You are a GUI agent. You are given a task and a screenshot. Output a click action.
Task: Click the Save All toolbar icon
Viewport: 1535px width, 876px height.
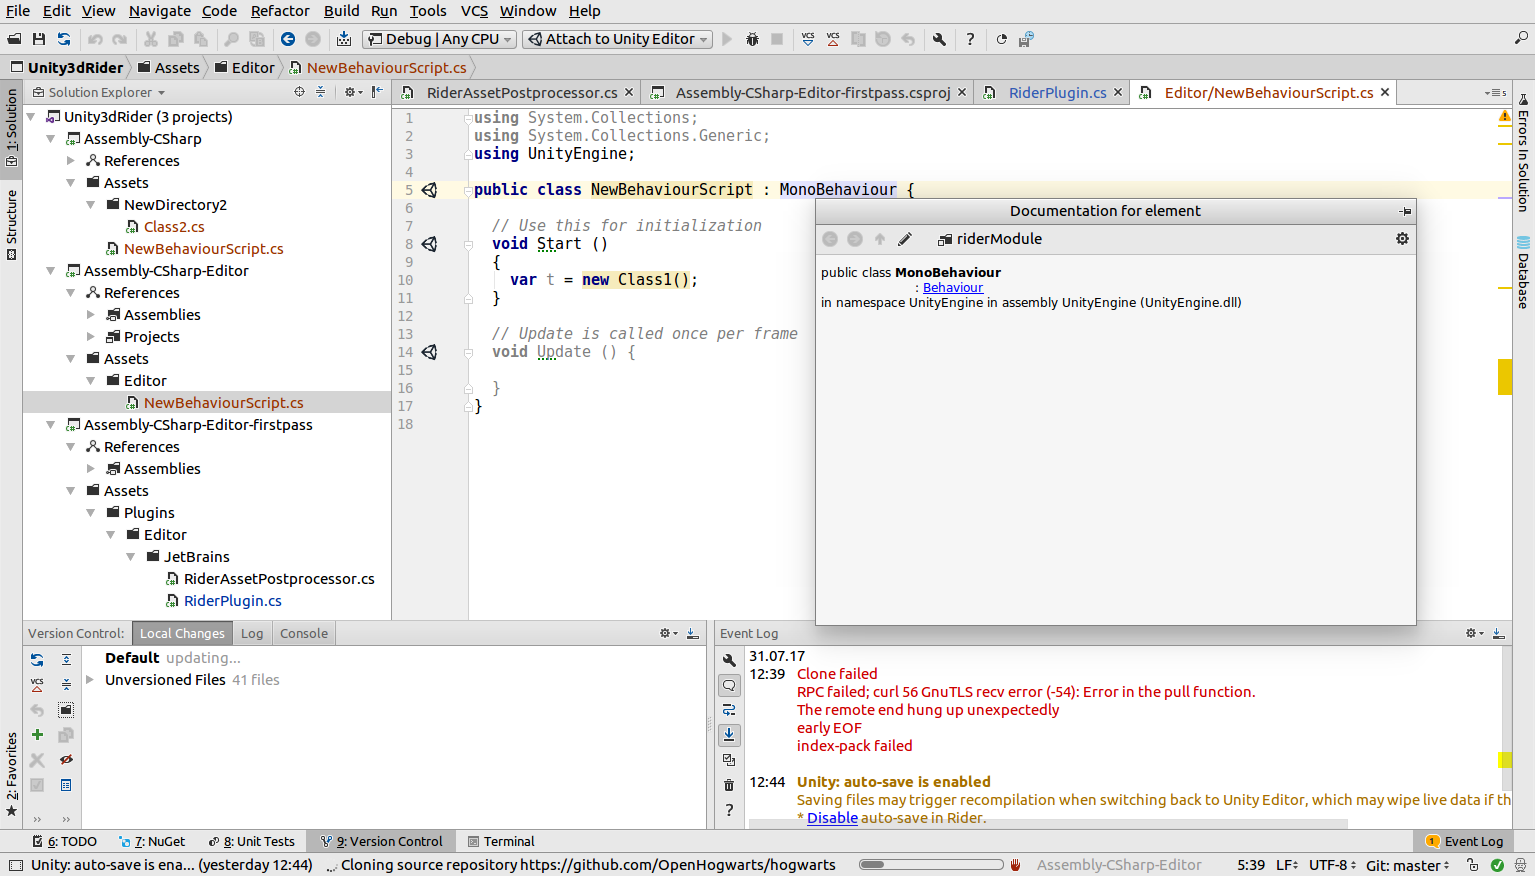pyautogui.click(x=39, y=39)
